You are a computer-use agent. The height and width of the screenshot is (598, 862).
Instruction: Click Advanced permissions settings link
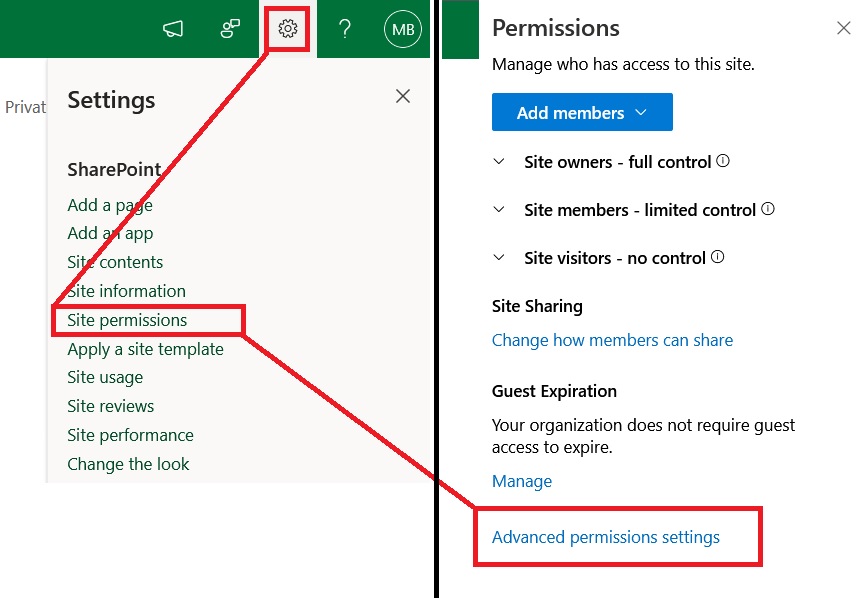click(x=605, y=537)
